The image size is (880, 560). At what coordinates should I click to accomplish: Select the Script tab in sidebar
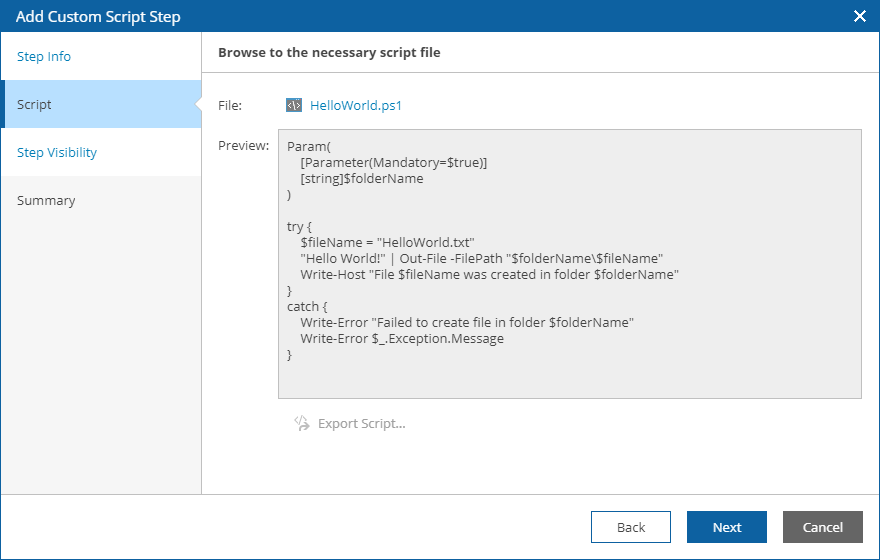(x=35, y=105)
